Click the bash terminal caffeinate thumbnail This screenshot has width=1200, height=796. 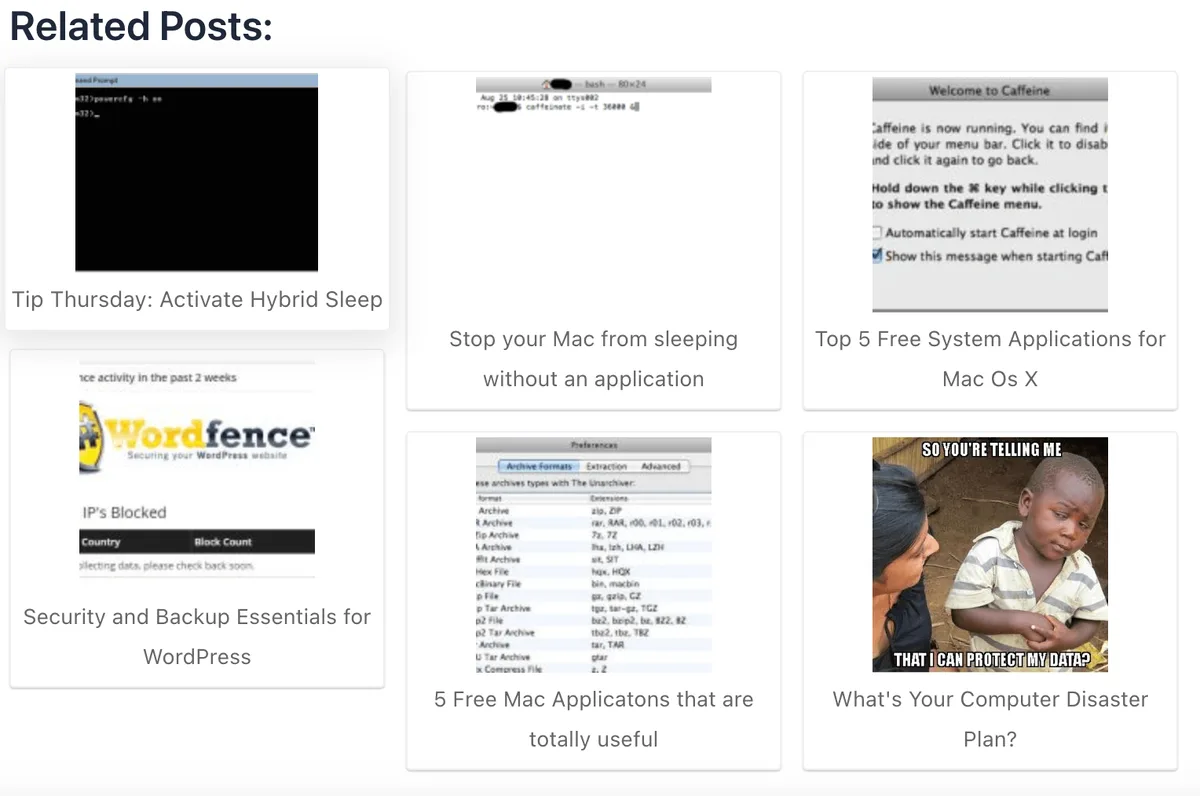pos(593,194)
